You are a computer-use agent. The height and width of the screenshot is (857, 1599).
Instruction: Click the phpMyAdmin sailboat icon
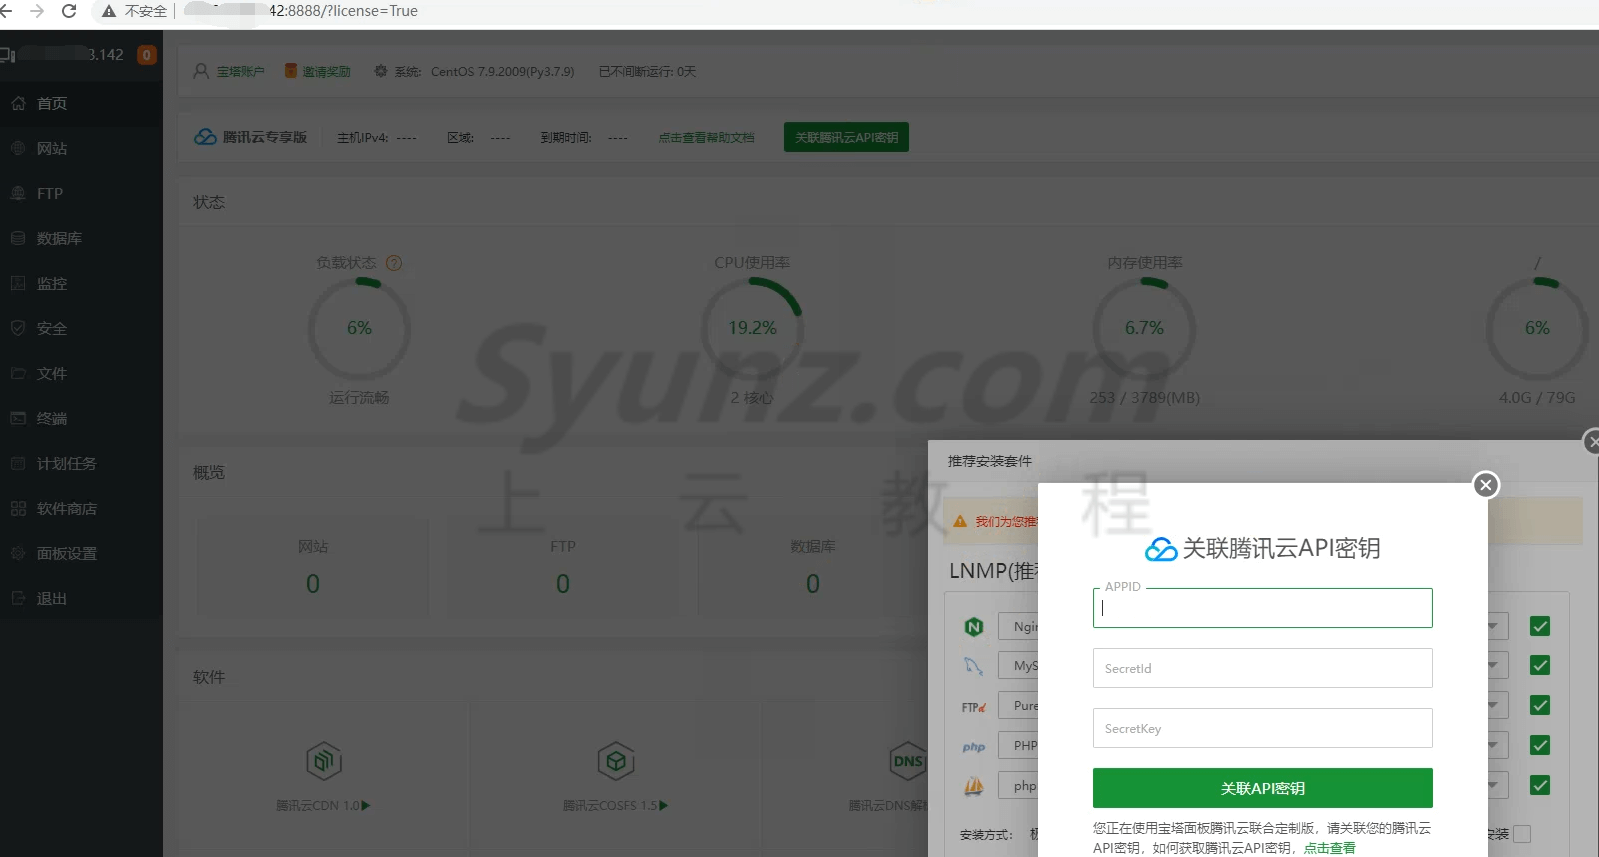[974, 786]
